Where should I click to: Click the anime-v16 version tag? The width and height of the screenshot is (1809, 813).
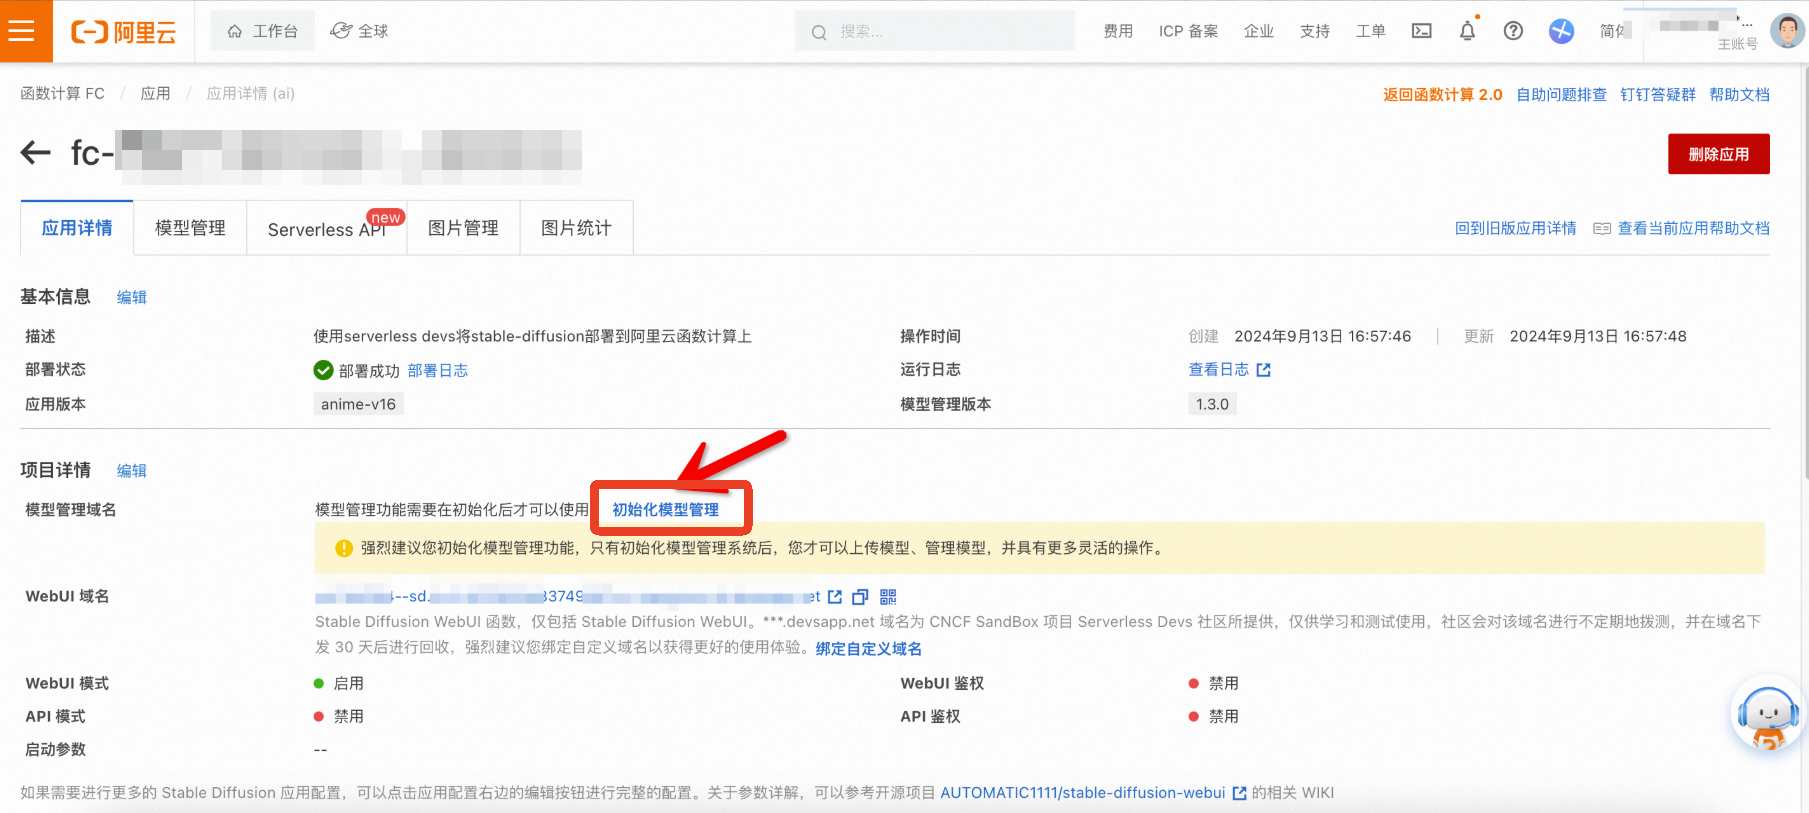(358, 404)
